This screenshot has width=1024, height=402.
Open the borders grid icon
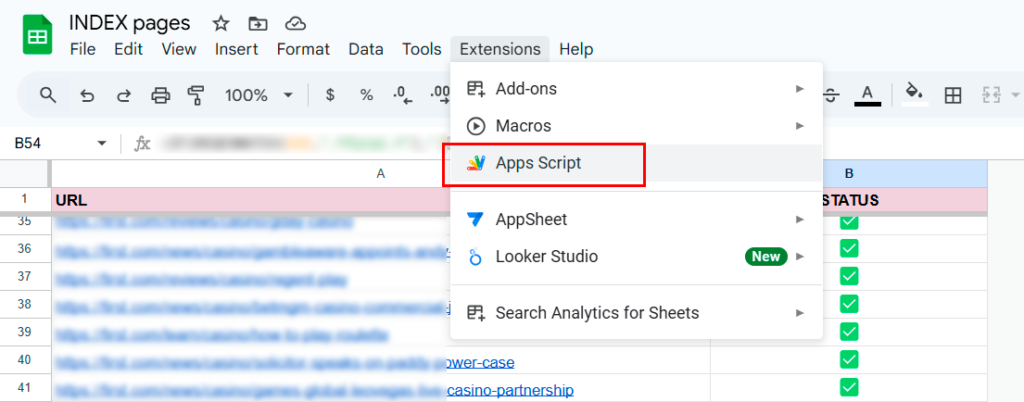(953, 95)
